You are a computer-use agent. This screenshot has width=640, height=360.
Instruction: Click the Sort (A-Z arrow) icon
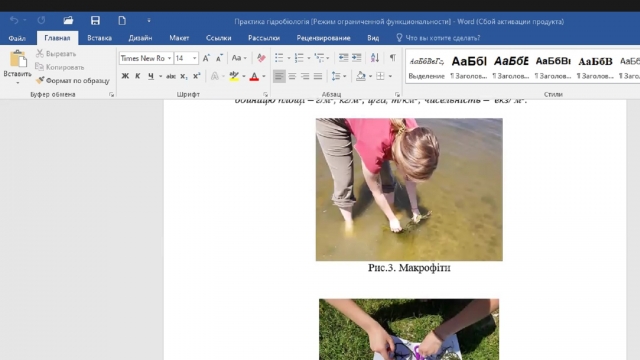coord(375,58)
